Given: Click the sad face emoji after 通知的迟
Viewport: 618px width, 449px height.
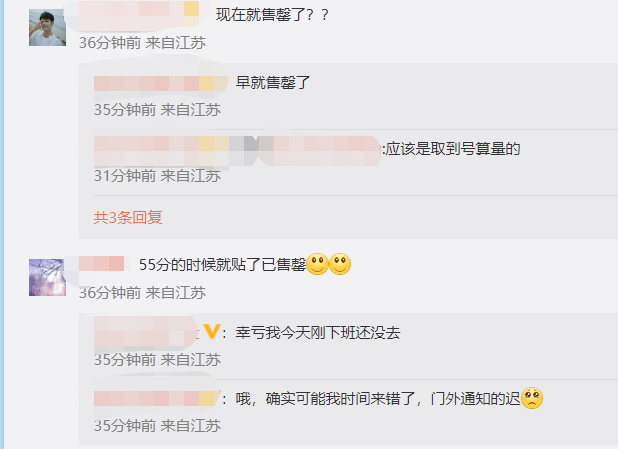Looking at the screenshot, I should (532, 398).
